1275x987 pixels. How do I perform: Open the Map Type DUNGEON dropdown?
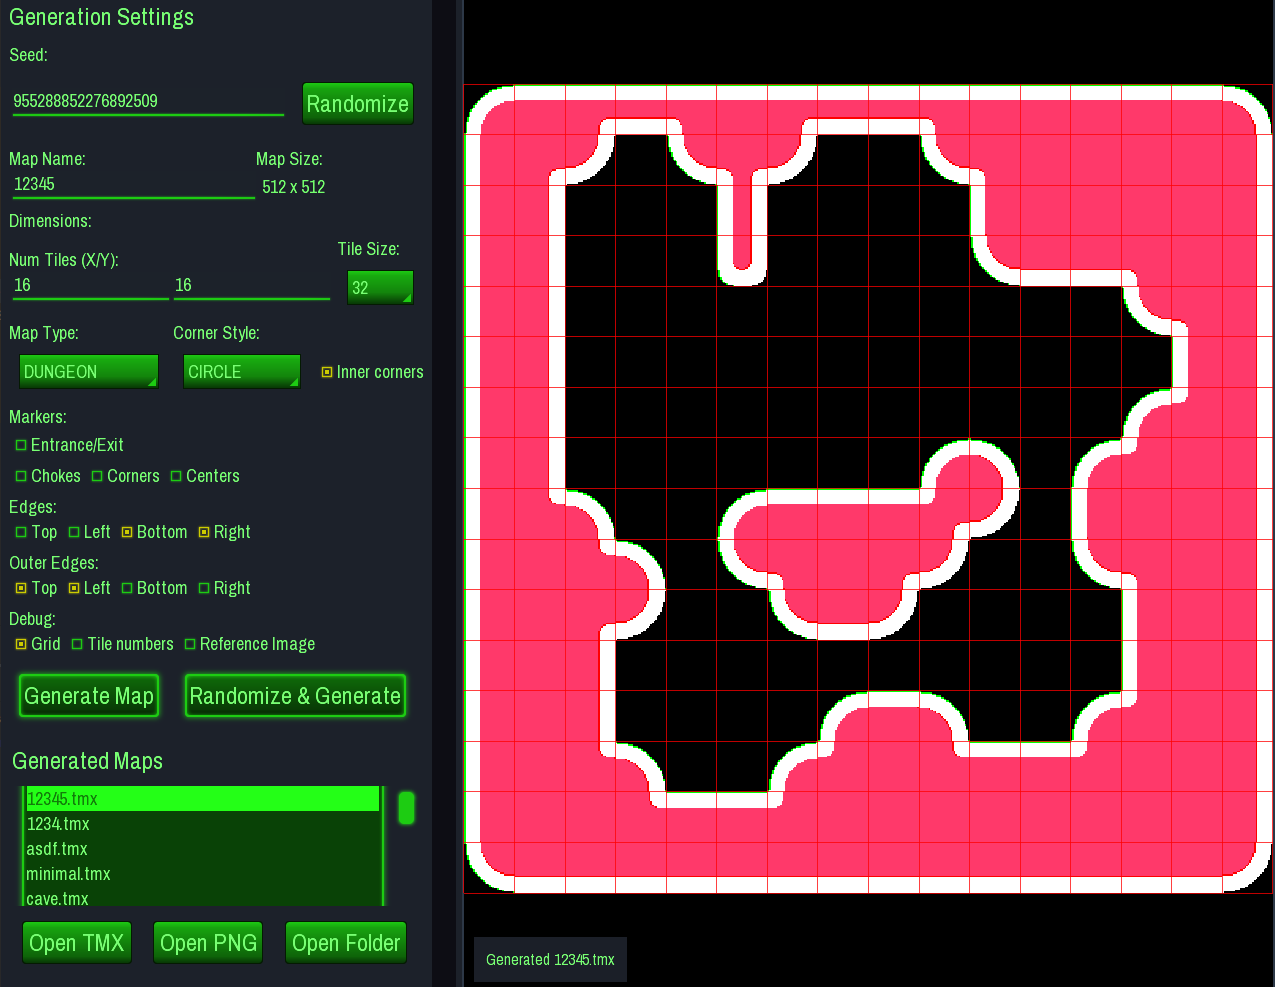[x=89, y=372]
